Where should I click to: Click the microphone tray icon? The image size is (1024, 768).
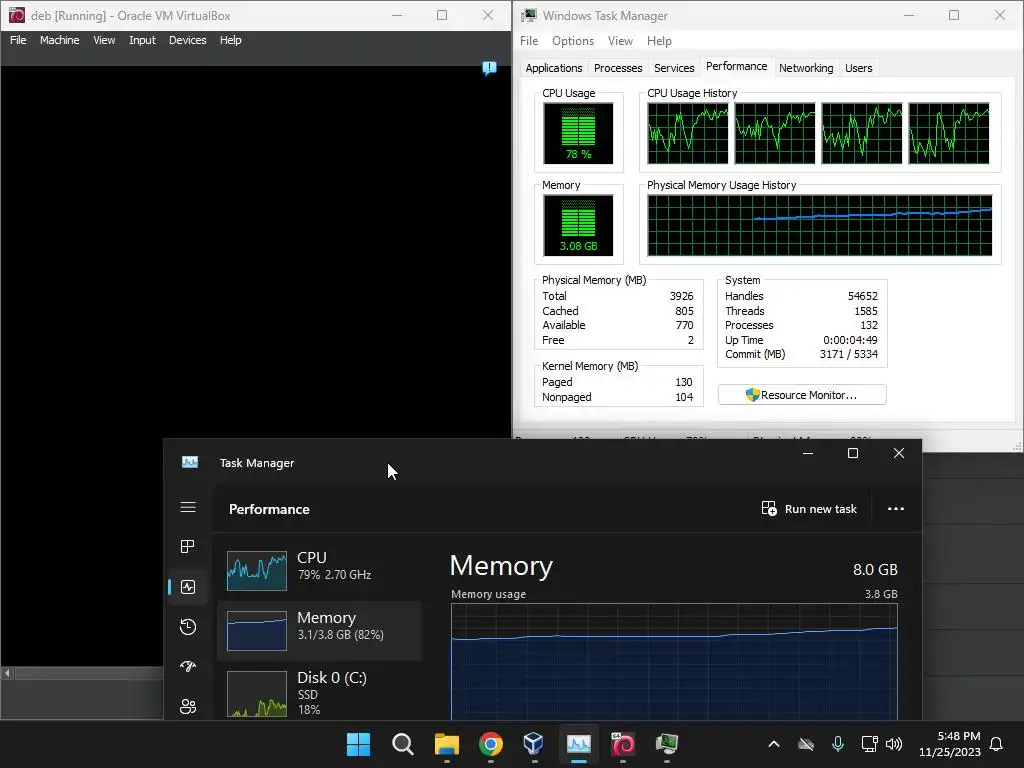(x=838, y=744)
